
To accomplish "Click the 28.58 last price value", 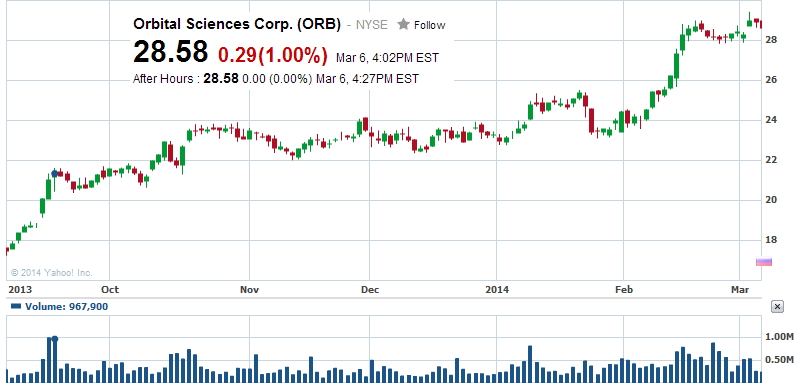I will [x=170, y=52].
